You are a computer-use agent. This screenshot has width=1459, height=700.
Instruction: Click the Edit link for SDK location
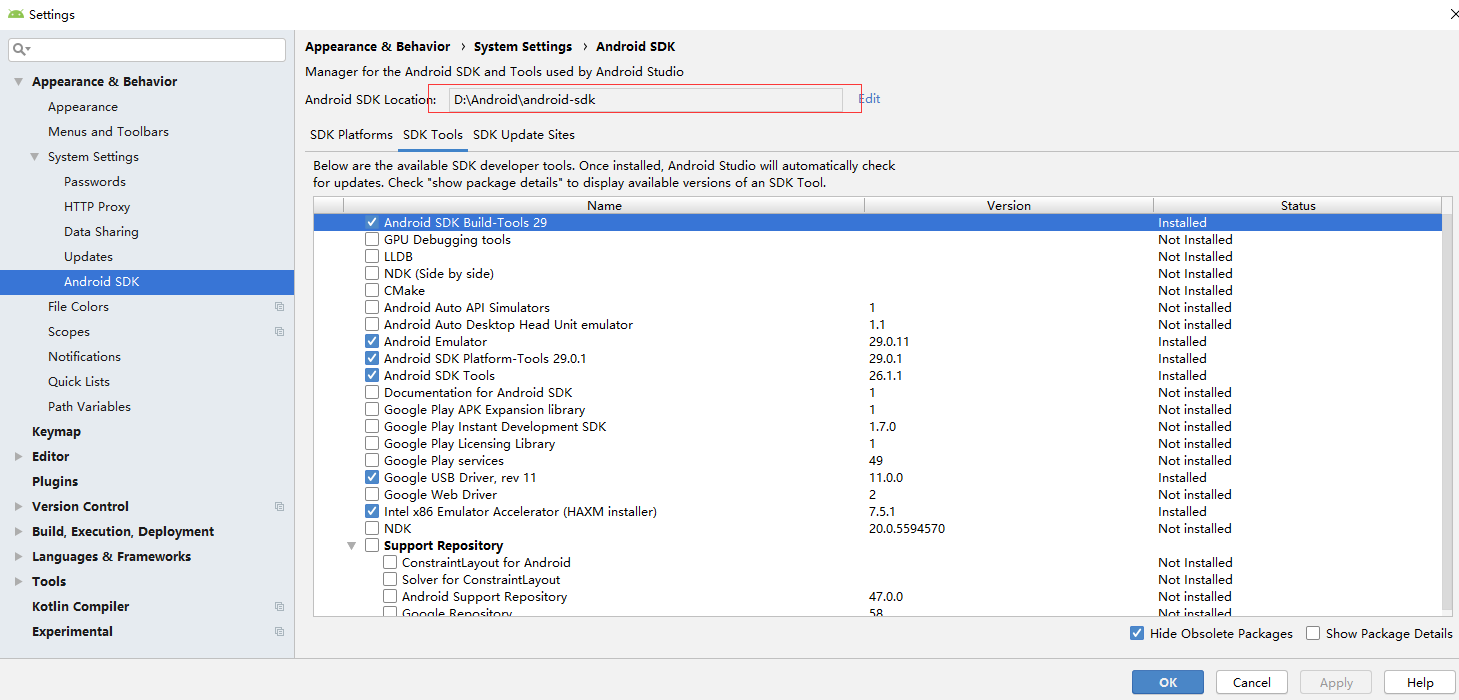(869, 99)
